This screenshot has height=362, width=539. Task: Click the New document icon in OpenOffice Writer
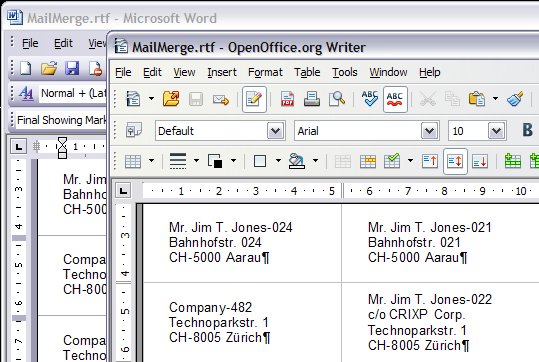tap(133, 99)
